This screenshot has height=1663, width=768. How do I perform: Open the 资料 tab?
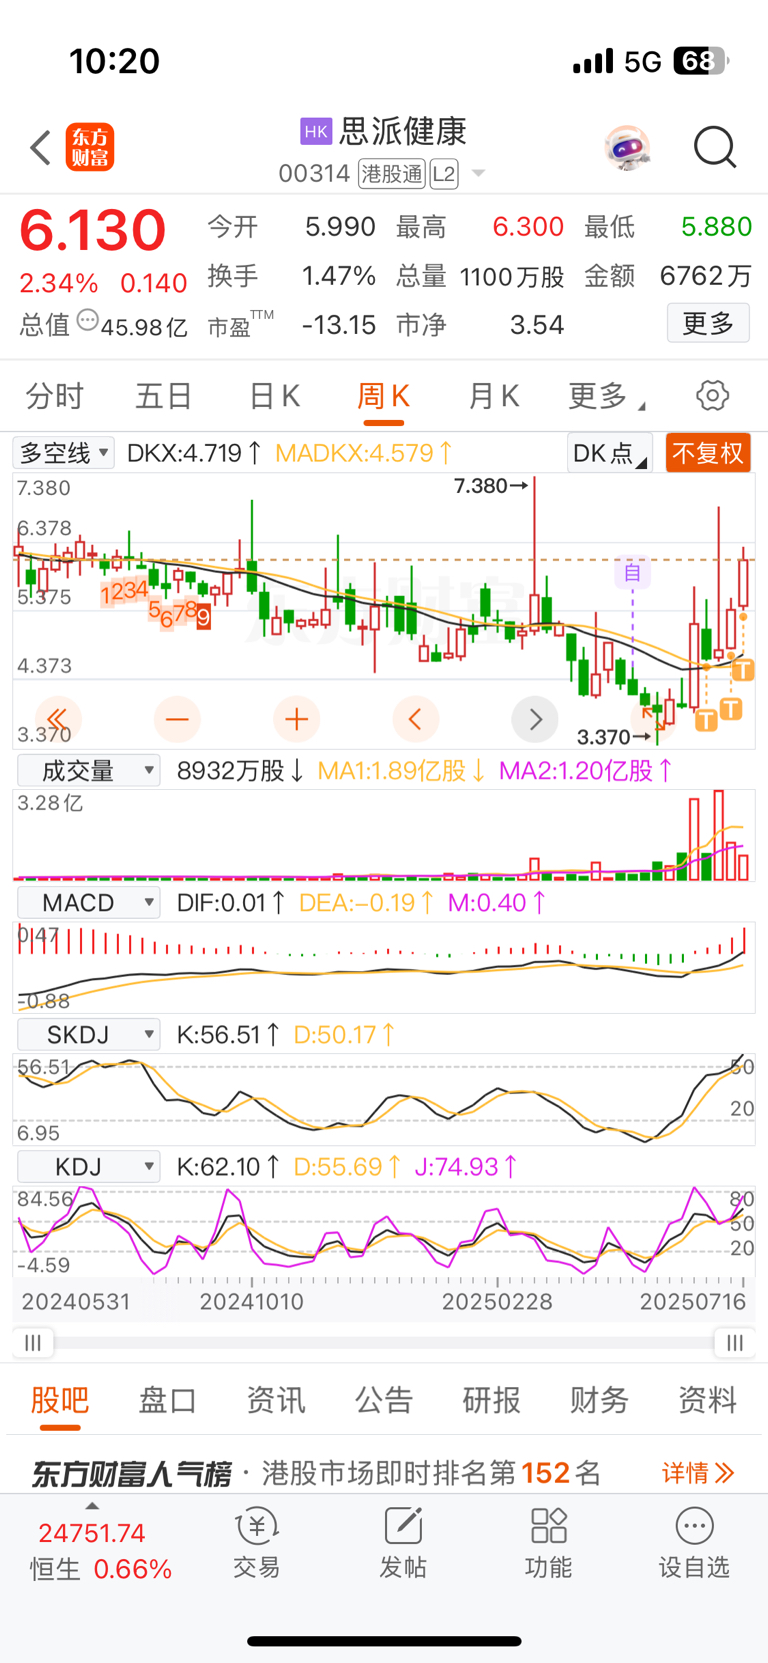click(708, 1400)
